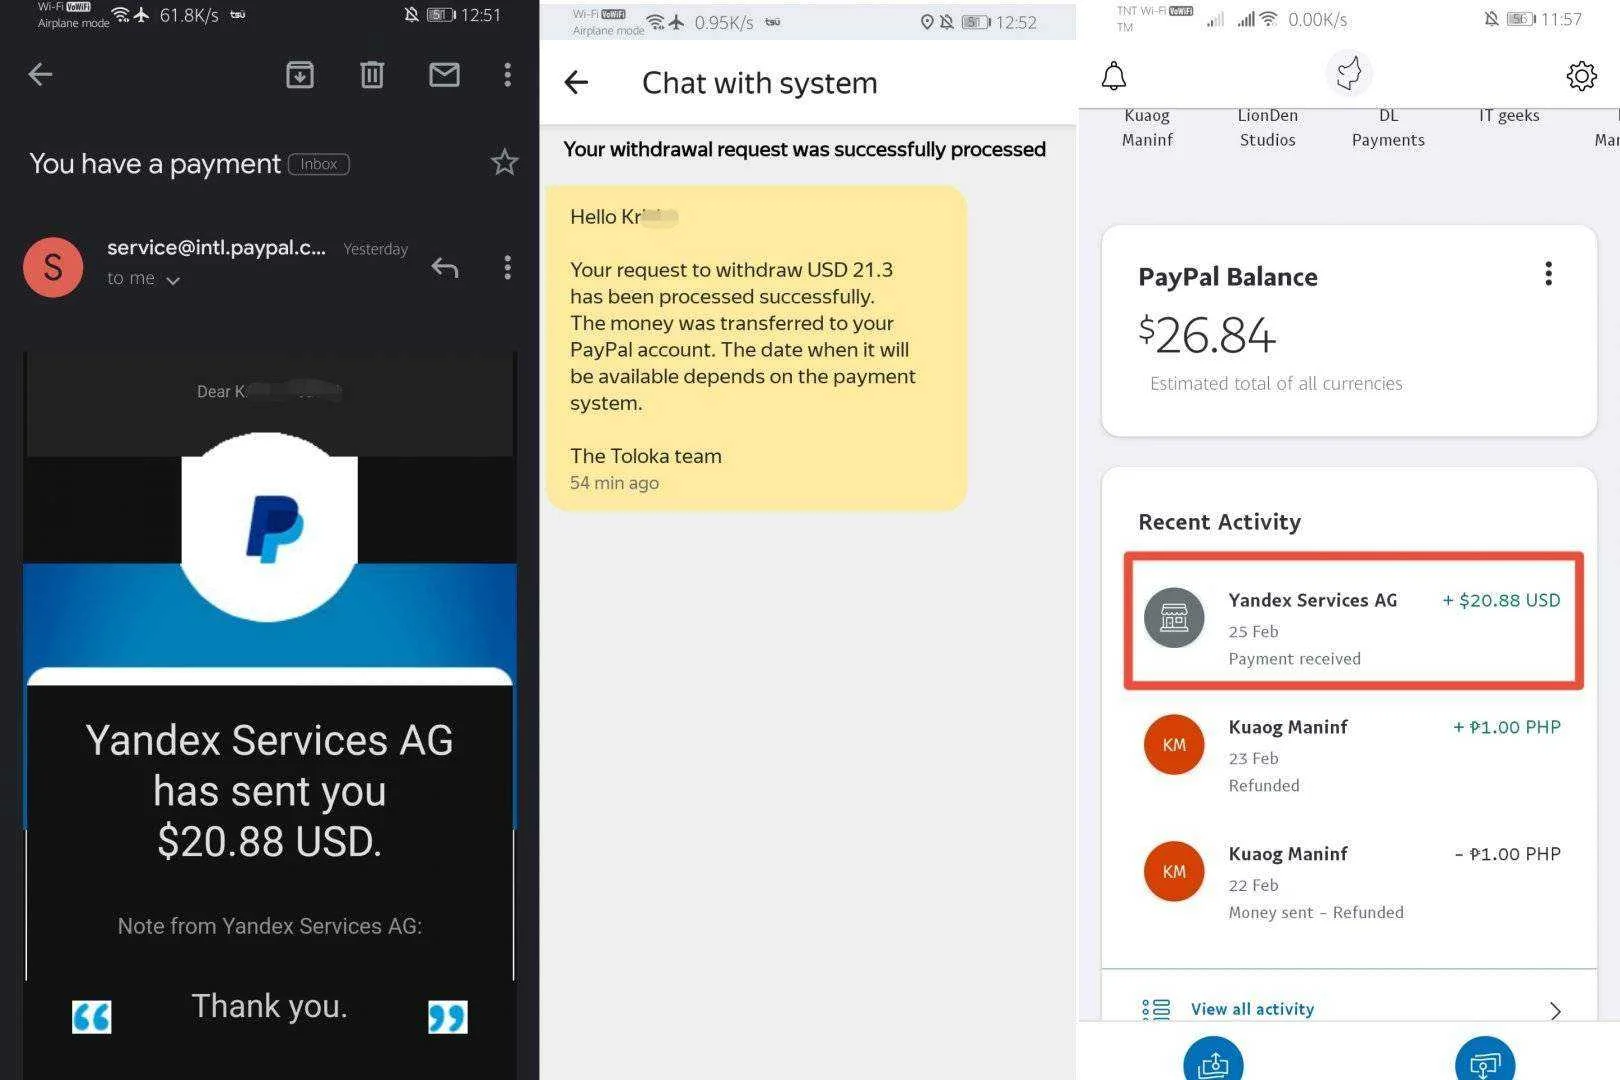
Task: Tap the blue Request money button in PayPal
Action: click(1485, 1060)
